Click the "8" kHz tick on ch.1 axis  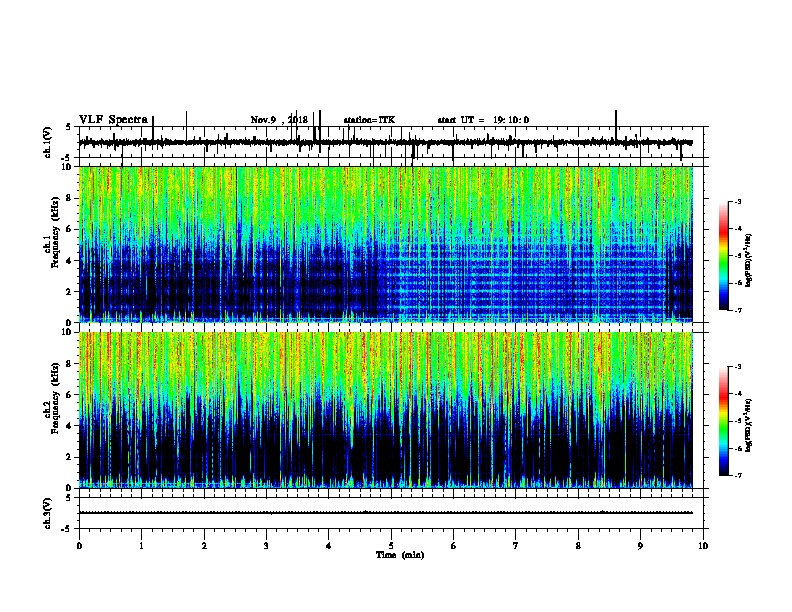click(70, 198)
